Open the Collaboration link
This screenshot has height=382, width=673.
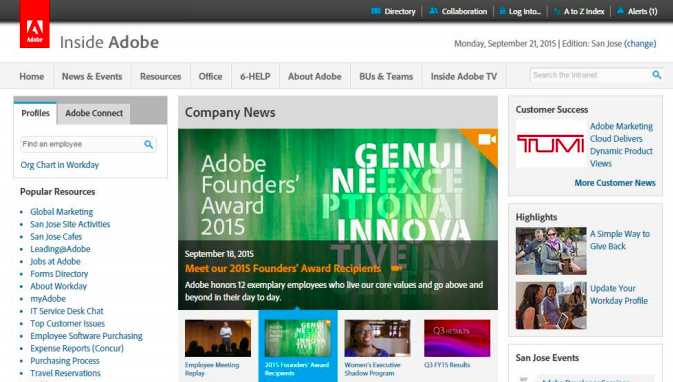pos(464,11)
